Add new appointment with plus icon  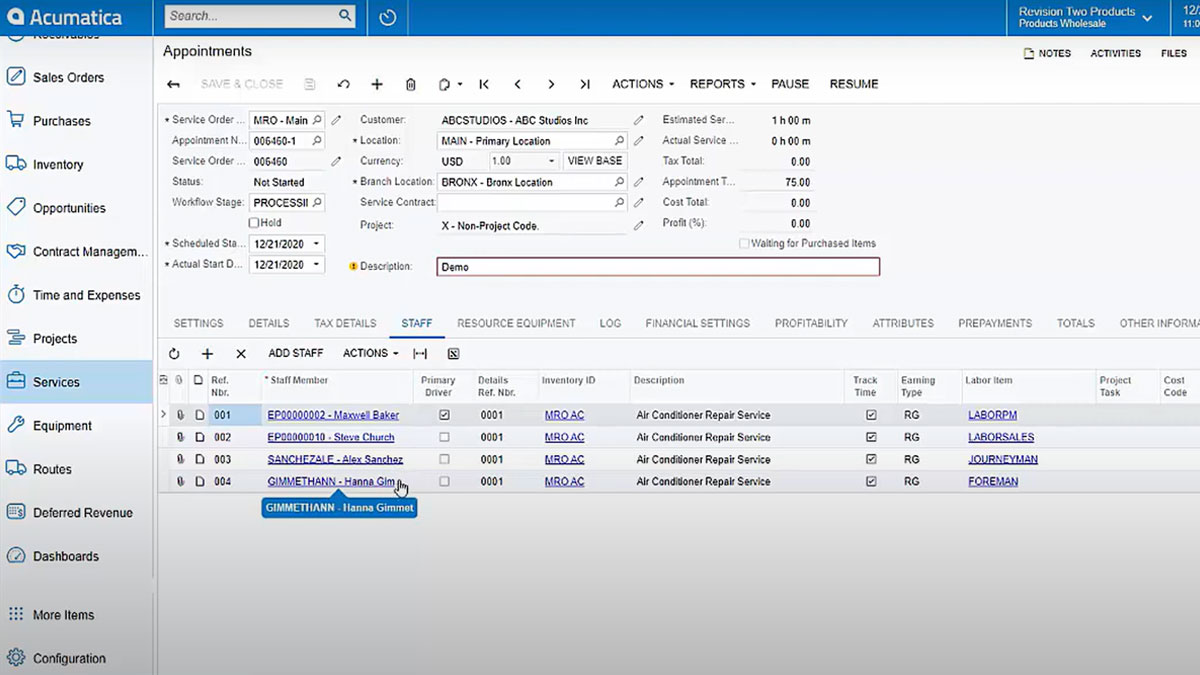(x=377, y=84)
